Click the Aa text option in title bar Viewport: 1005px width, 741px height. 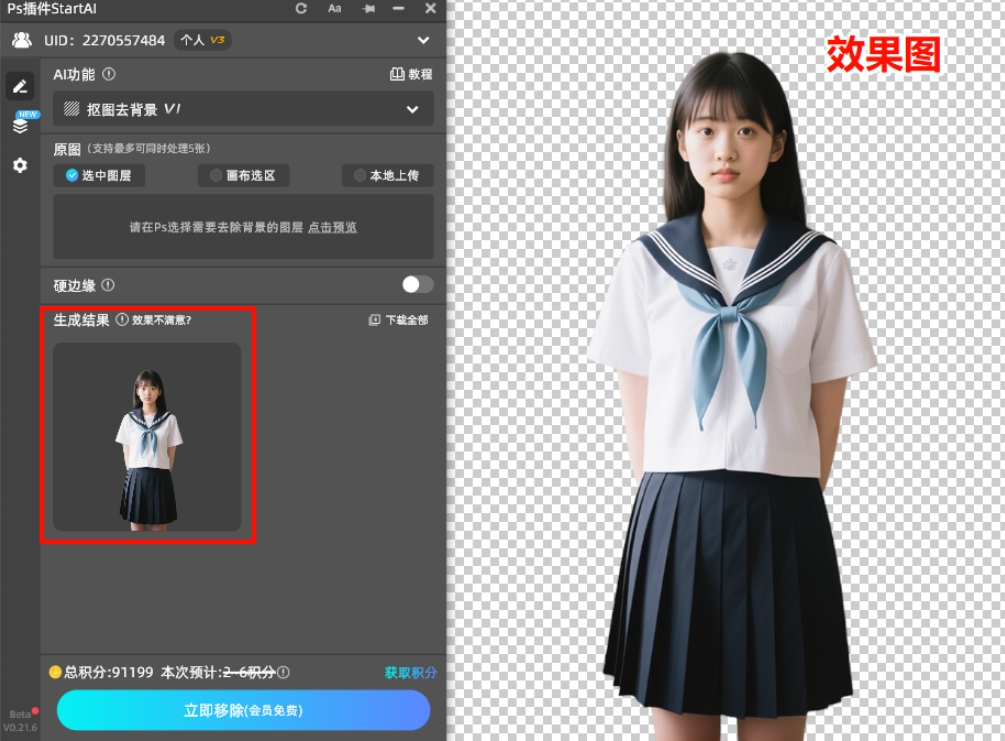(x=334, y=9)
